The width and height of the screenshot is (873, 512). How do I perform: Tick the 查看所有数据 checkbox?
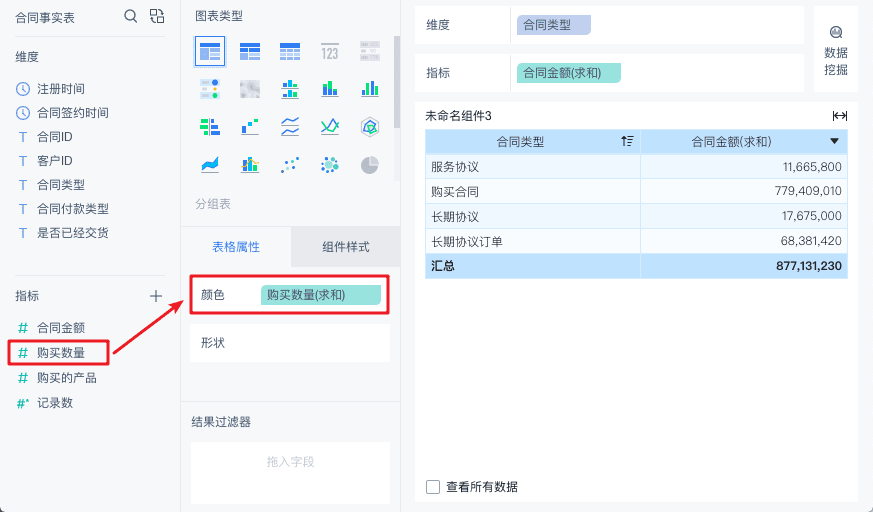433,487
